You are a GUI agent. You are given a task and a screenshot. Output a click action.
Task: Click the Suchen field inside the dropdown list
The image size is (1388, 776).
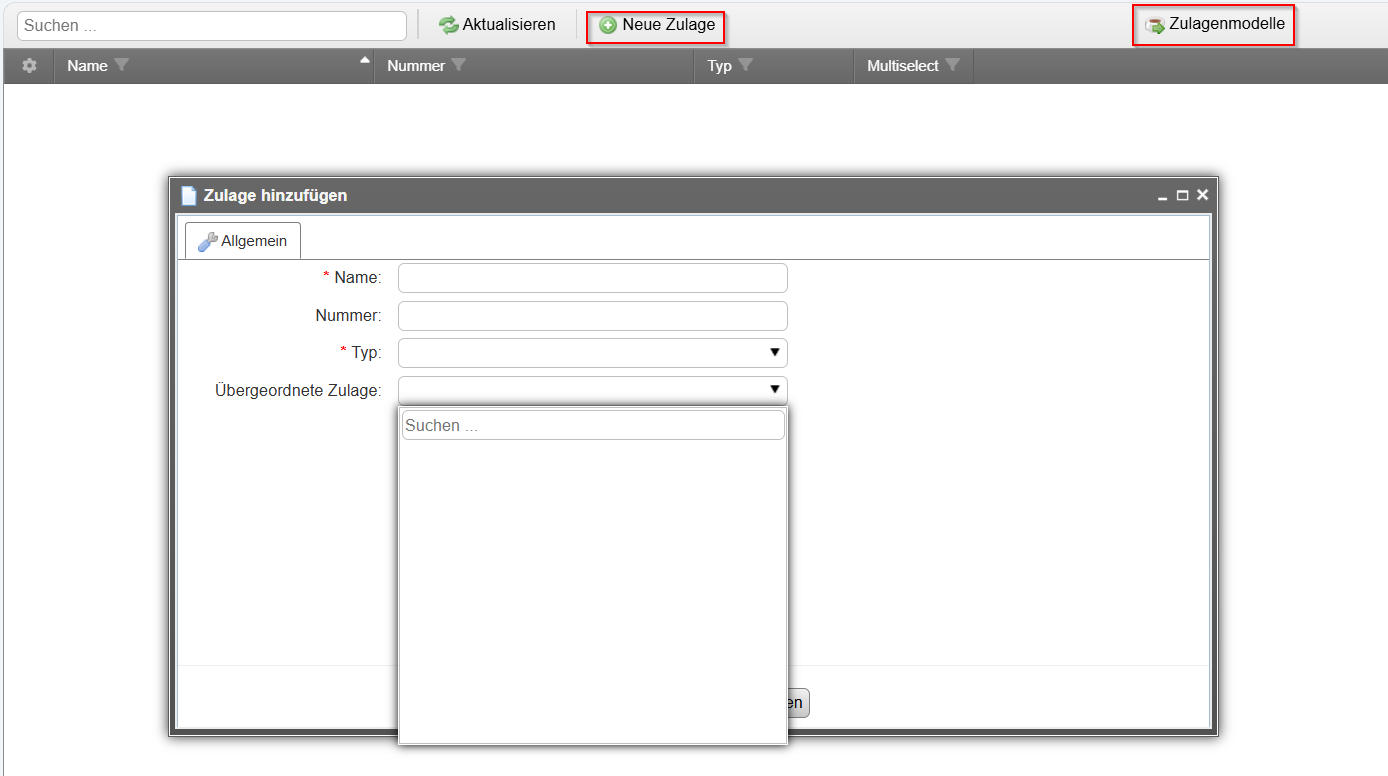point(592,426)
